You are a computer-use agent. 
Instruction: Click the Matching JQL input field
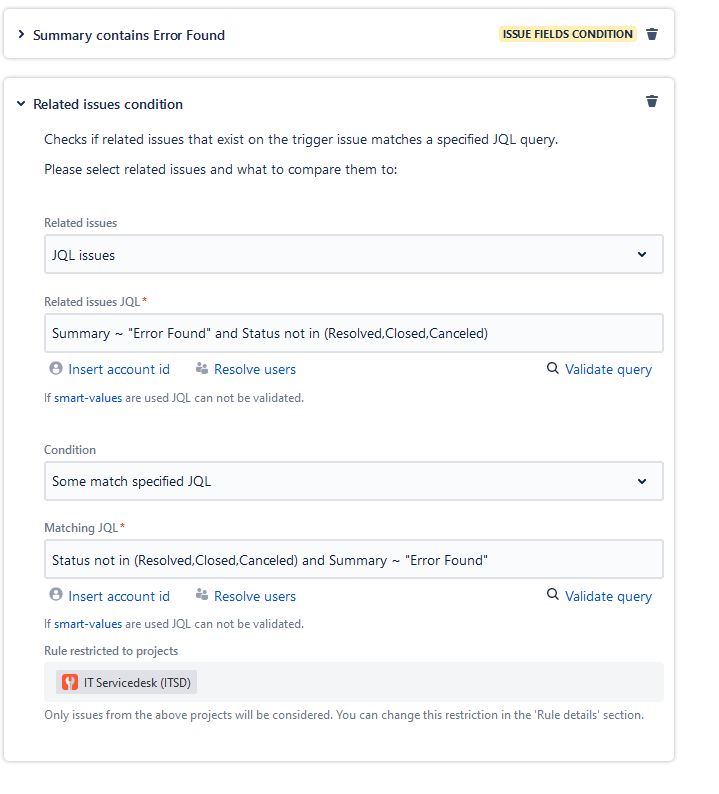[x=353, y=560]
